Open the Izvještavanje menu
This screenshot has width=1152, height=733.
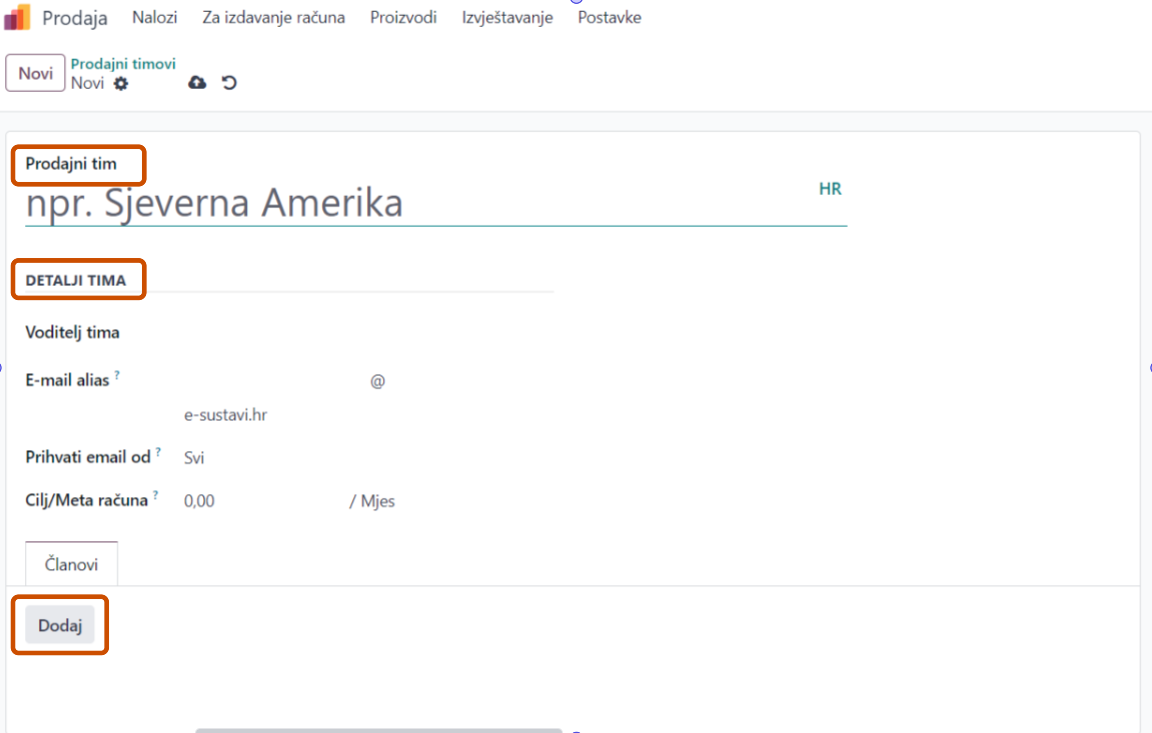507,17
